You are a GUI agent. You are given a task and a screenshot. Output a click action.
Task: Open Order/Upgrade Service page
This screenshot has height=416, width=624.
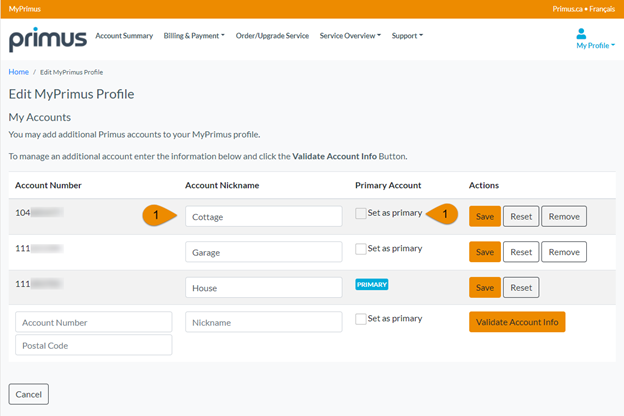point(272,36)
